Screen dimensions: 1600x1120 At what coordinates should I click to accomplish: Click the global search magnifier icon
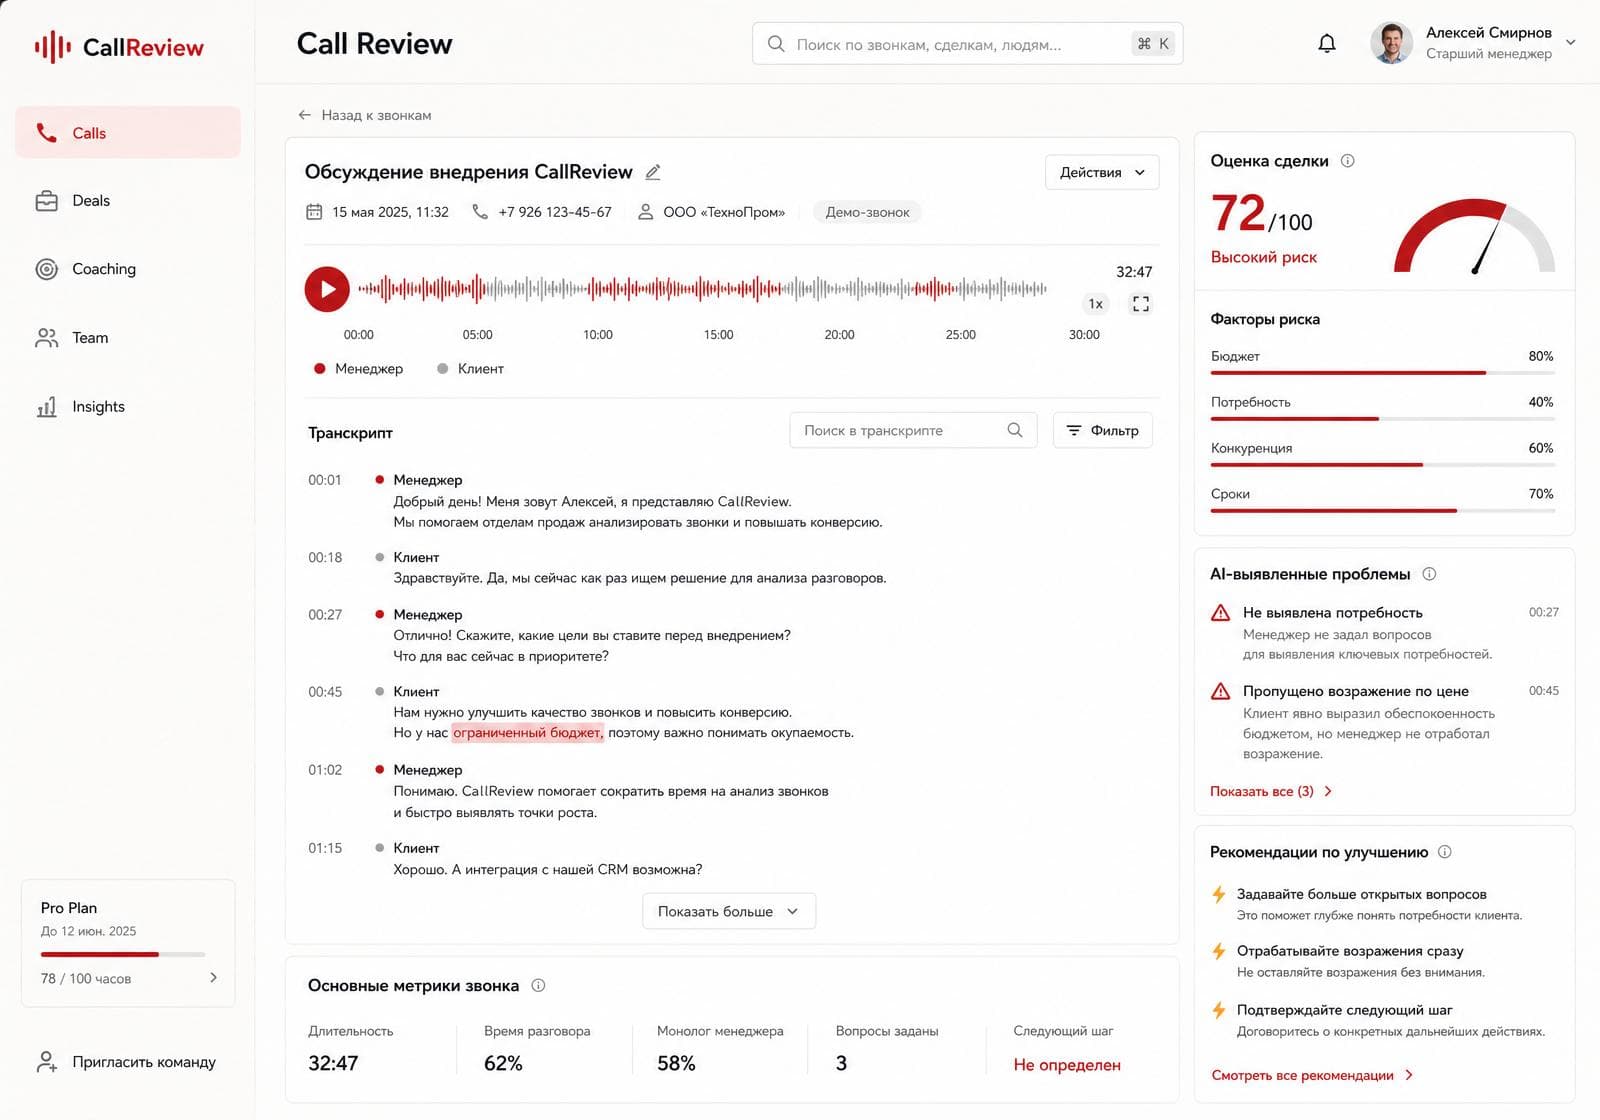[x=776, y=44]
